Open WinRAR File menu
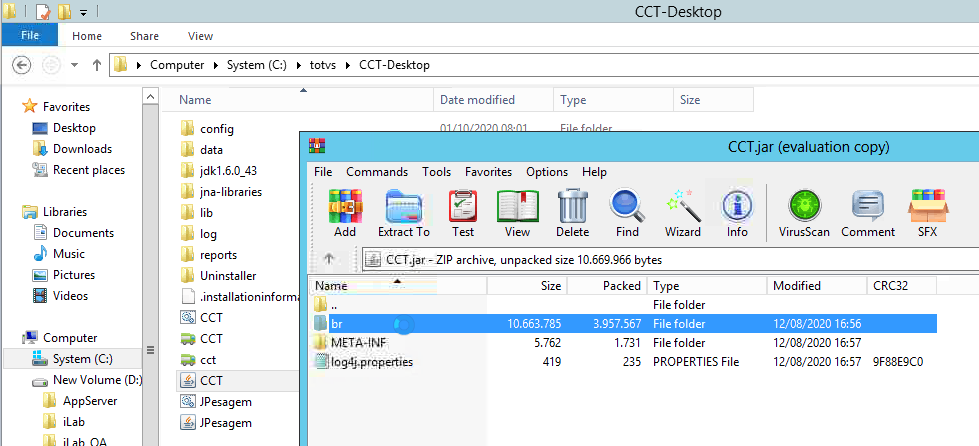Viewport: 979px width, 446px height. tap(323, 172)
